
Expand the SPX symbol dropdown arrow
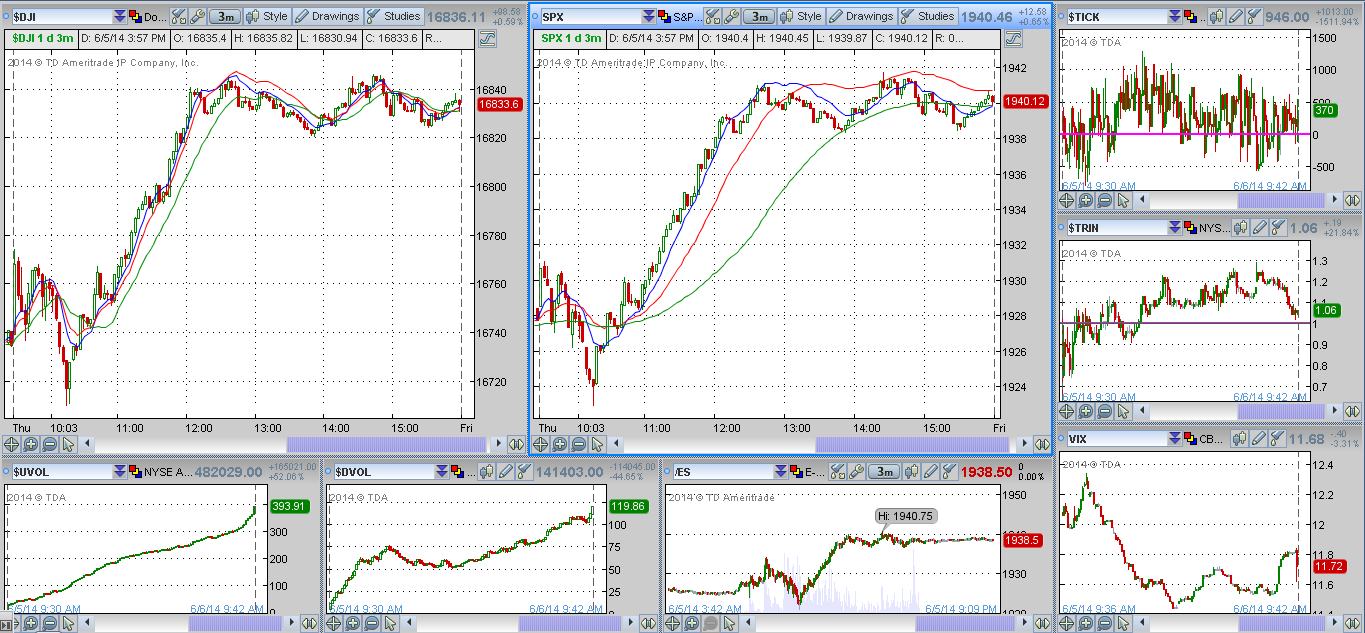[x=648, y=17]
